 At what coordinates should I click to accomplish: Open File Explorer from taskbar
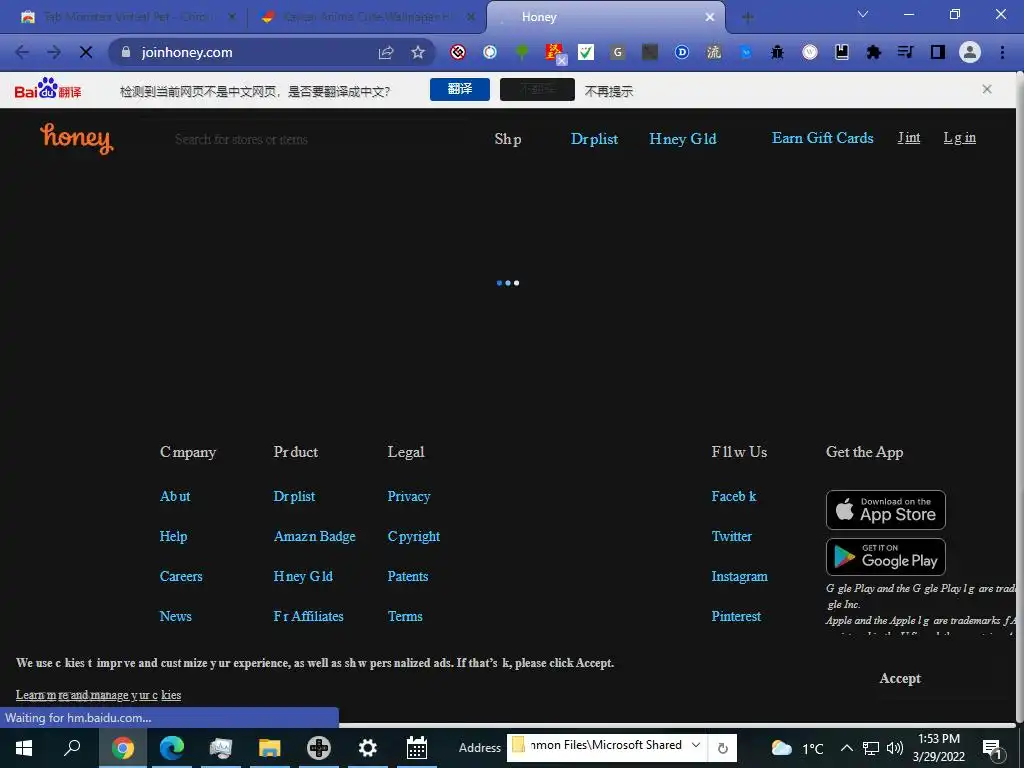point(269,748)
